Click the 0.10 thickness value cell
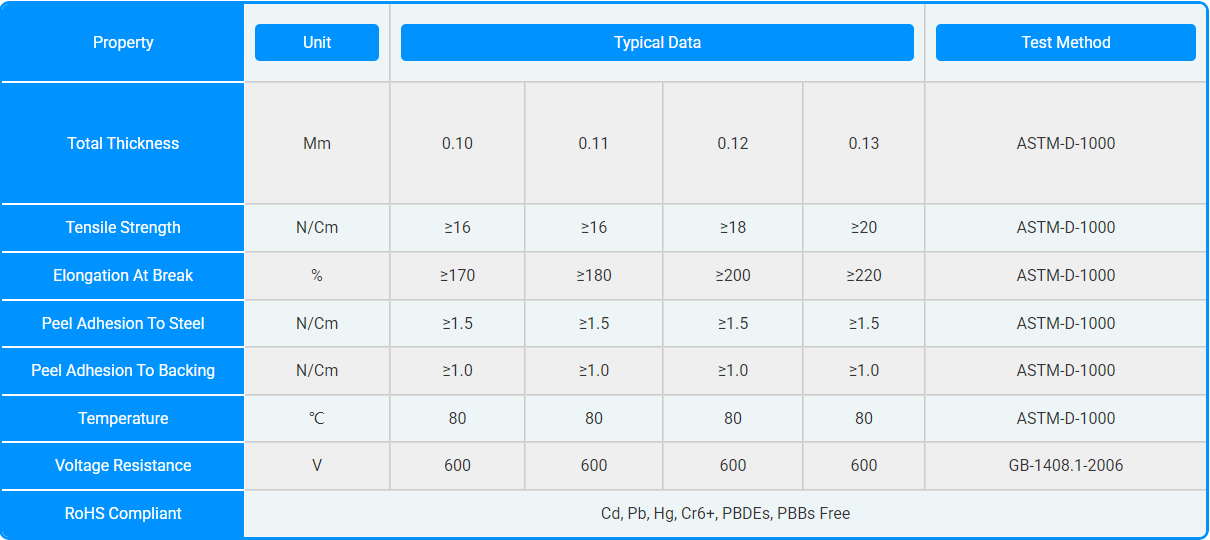The width and height of the screenshot is (1210, 540). tap(457, 143)
